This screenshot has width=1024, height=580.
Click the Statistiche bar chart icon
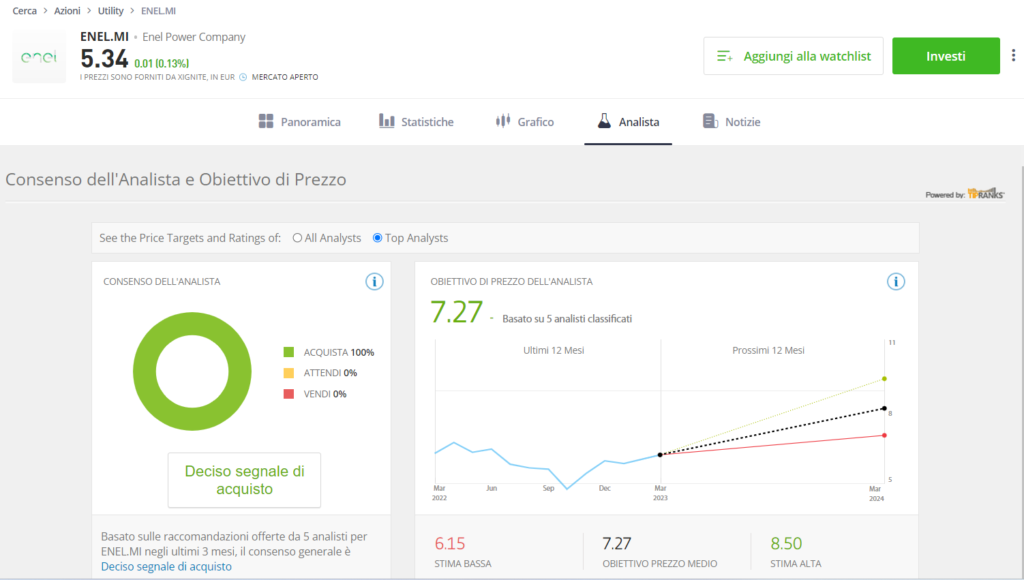tap(387, 121)
